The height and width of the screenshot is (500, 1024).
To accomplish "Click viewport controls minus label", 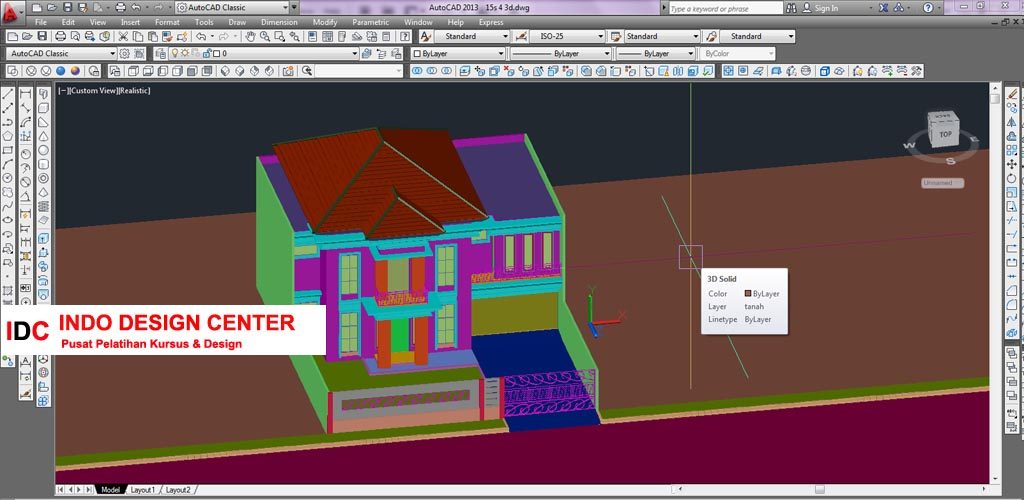I will (x=63, y=91).
